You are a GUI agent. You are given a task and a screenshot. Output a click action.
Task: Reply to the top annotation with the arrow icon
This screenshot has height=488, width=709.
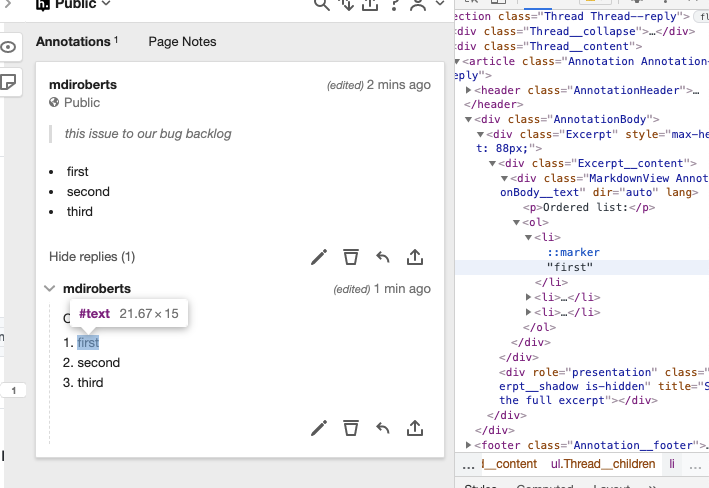(383, 257)
